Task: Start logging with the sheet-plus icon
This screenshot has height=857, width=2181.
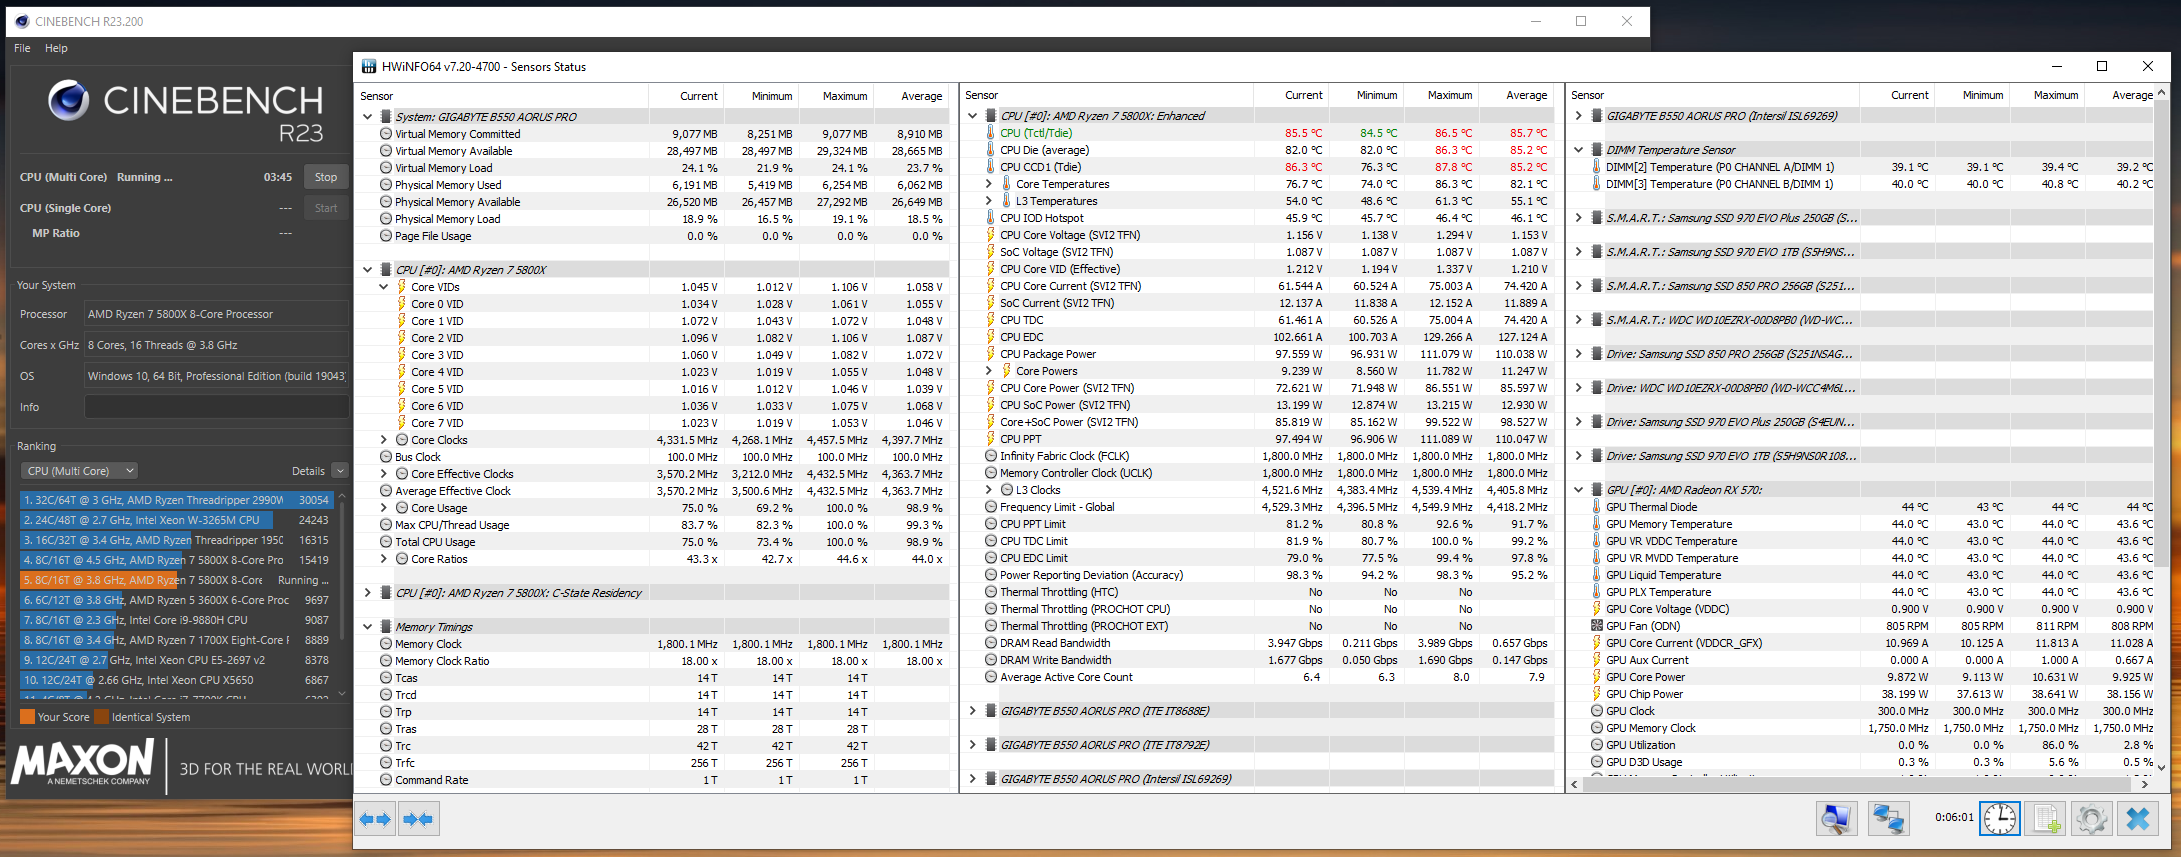Action: coord(2047,819)
